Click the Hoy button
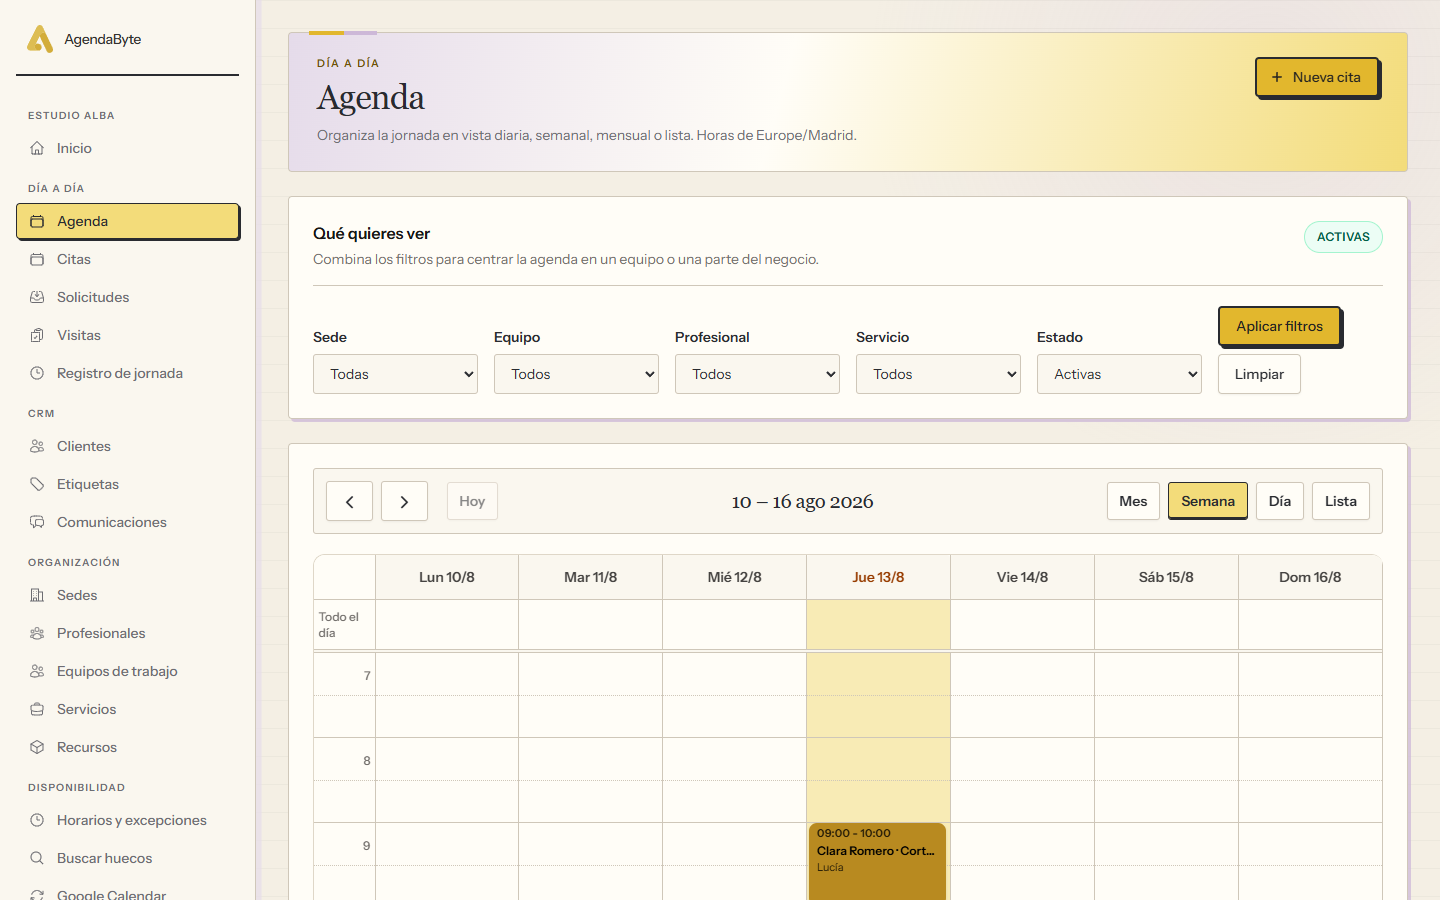This screenshot has height=900, width=1440. [x=472, y=501]
